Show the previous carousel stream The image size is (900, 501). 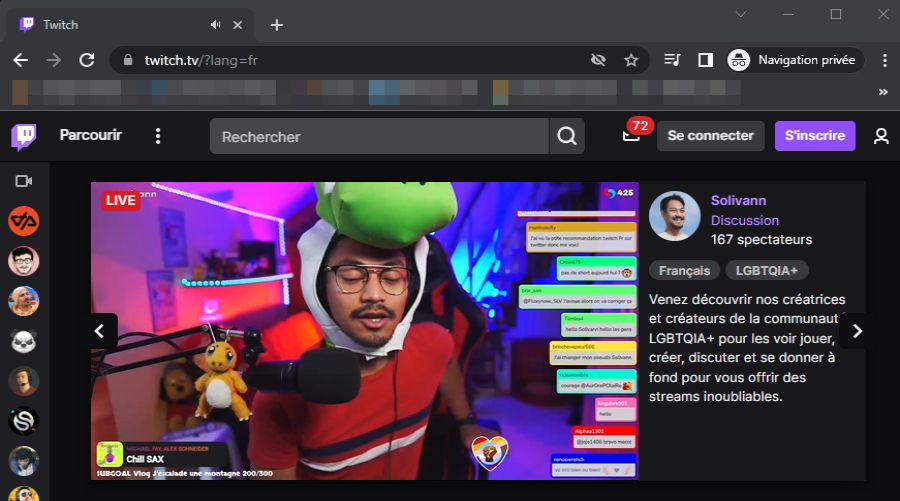coord(100,331)
